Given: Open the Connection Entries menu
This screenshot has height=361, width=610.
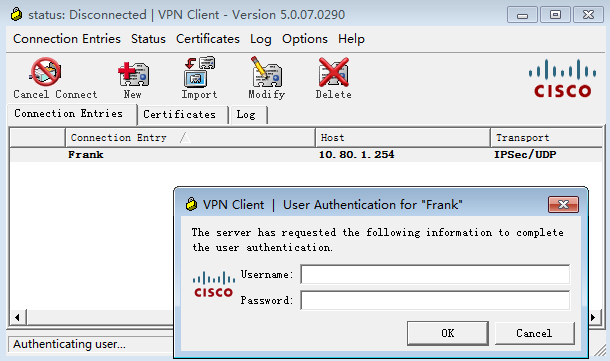Looking at the screenshot, I should (67, 39).
